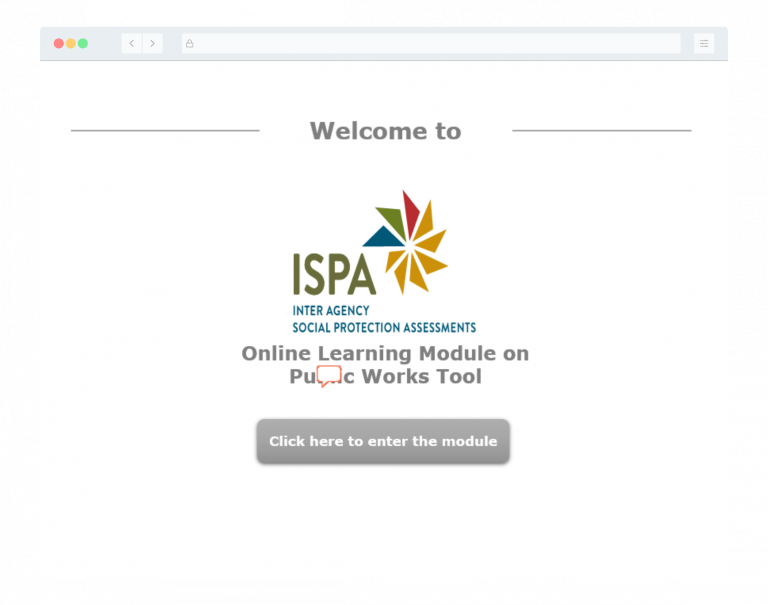Click here to enter the module
768x605 pixels.
pyautogui.click(x=383, y=441)
